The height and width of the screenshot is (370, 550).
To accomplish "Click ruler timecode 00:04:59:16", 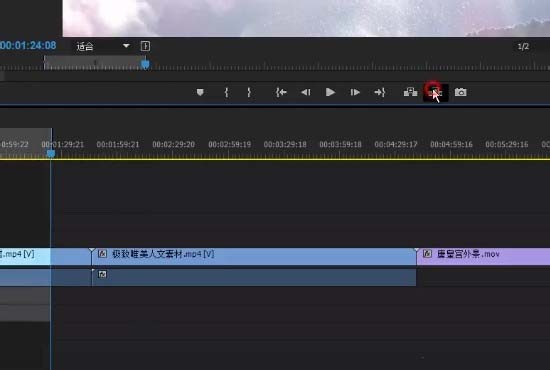I will 451,144.
